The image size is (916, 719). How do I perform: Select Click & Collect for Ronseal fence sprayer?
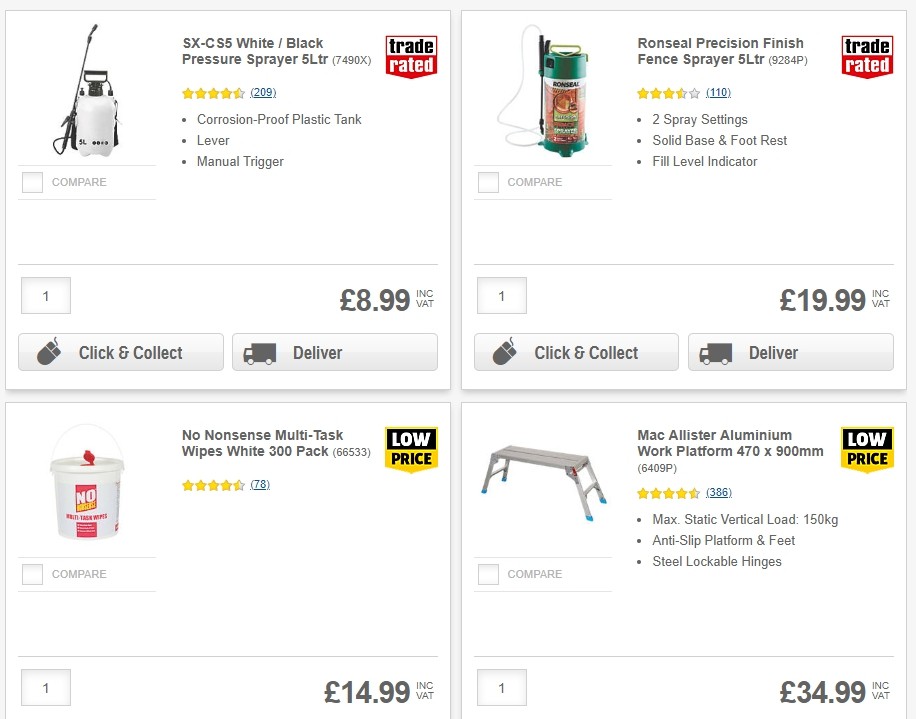point(576,352)
